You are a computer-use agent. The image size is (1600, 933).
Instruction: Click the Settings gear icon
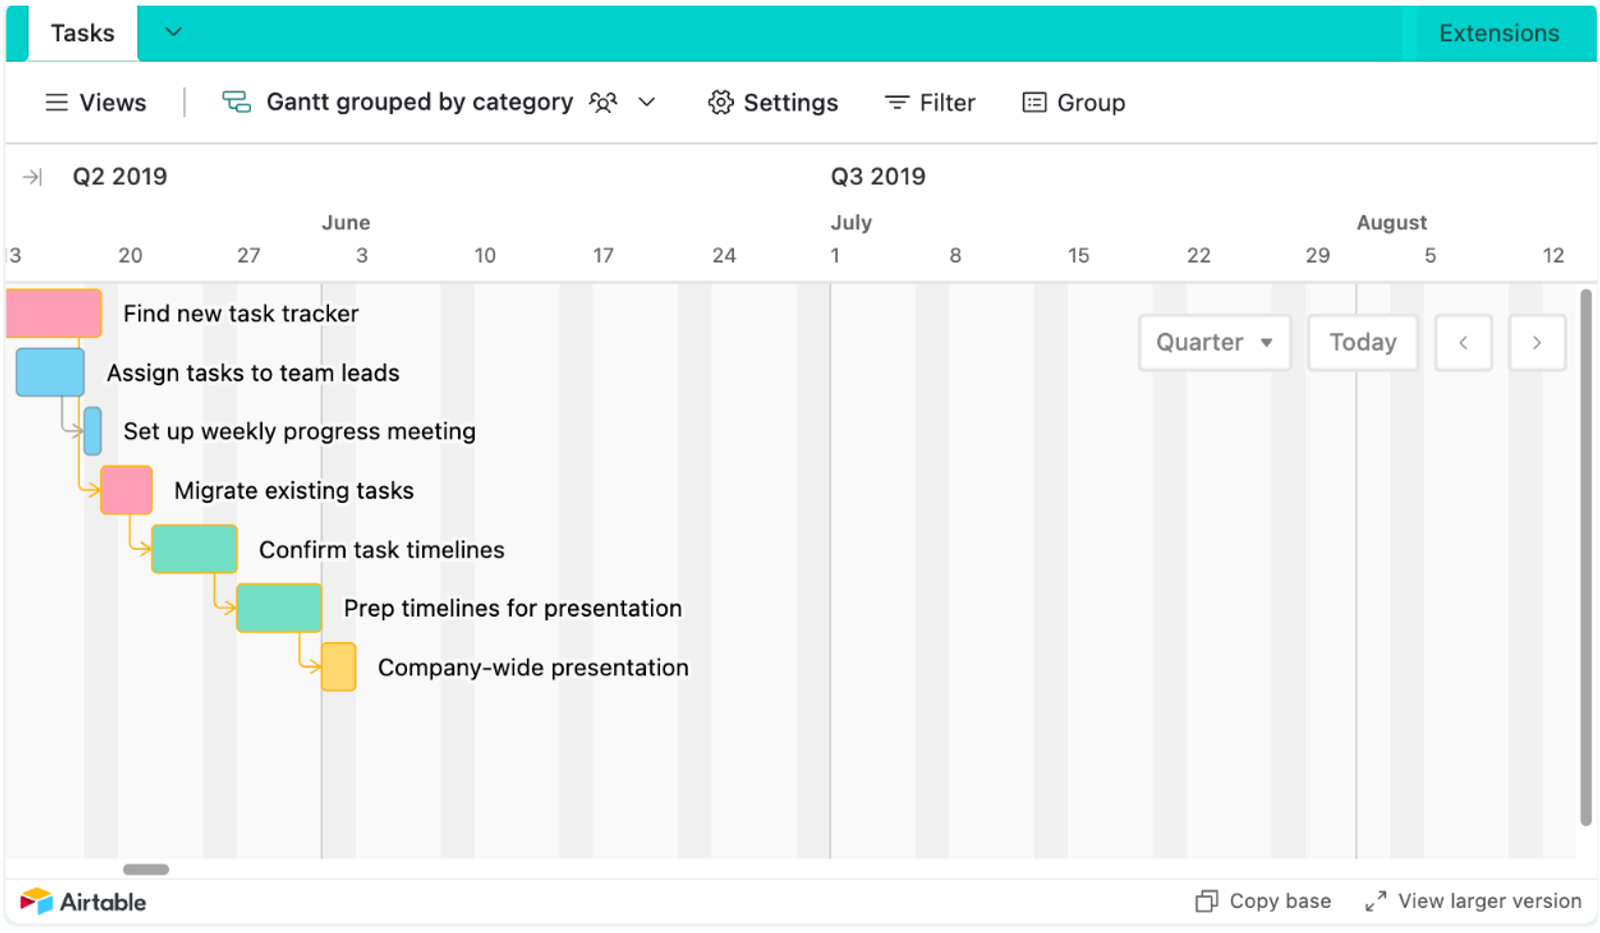pos(720,102)
